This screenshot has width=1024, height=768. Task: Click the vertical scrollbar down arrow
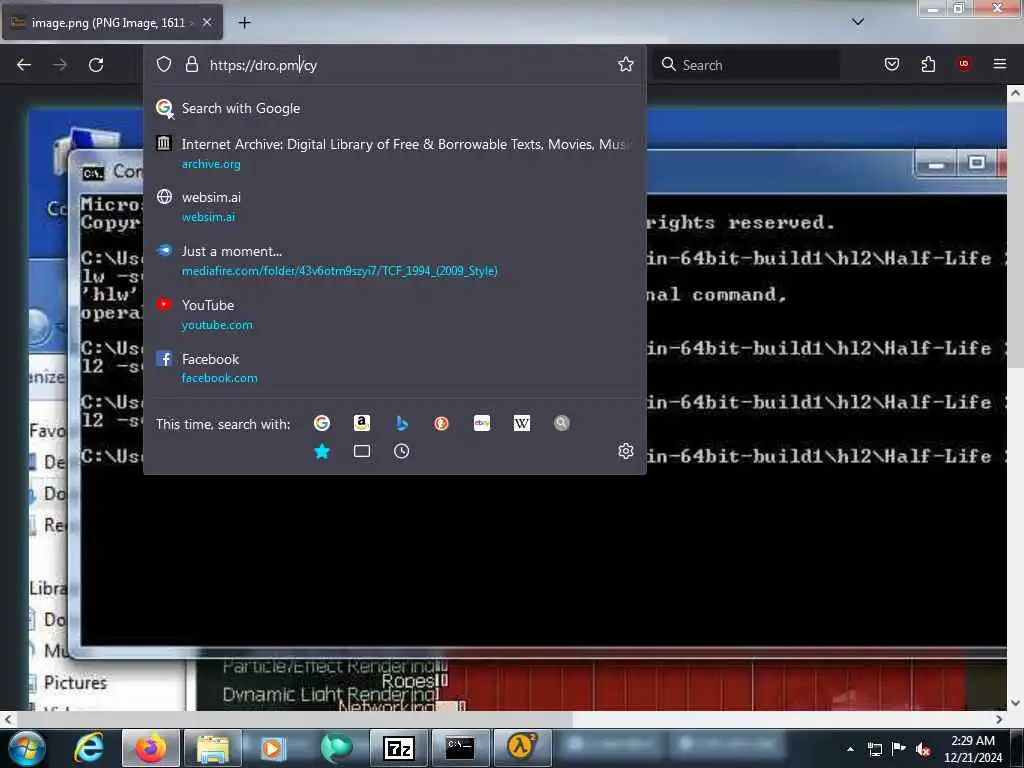[x=1016, y=703]
